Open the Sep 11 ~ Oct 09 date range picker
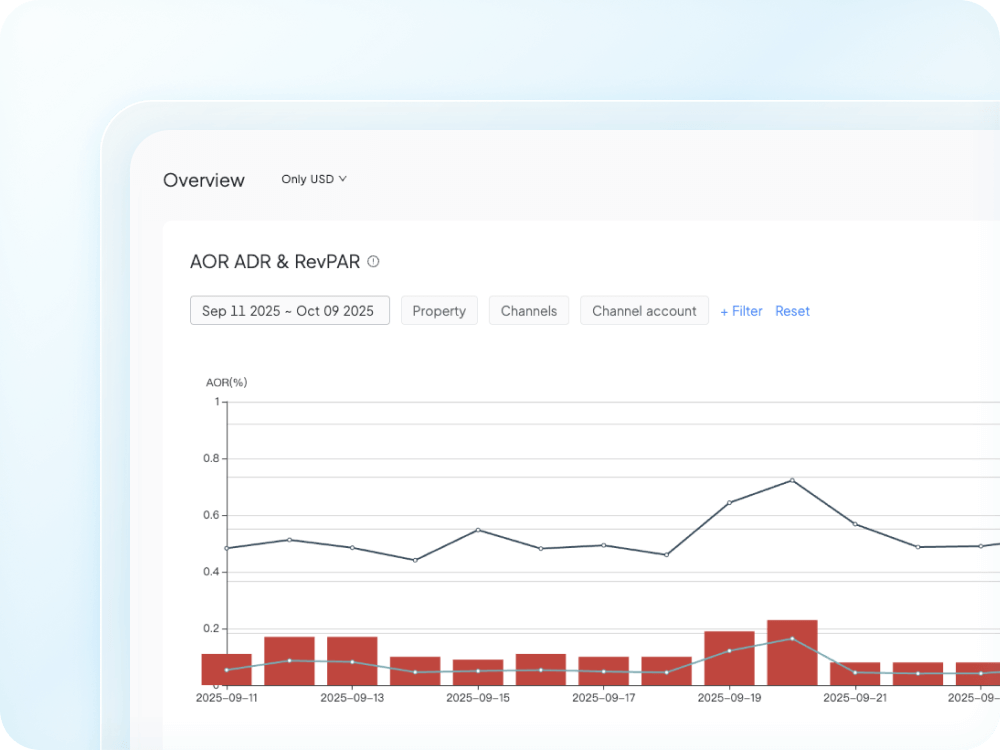Image resolution: width=1000 pixels, height=750 pixels. (x=289, y=310)
